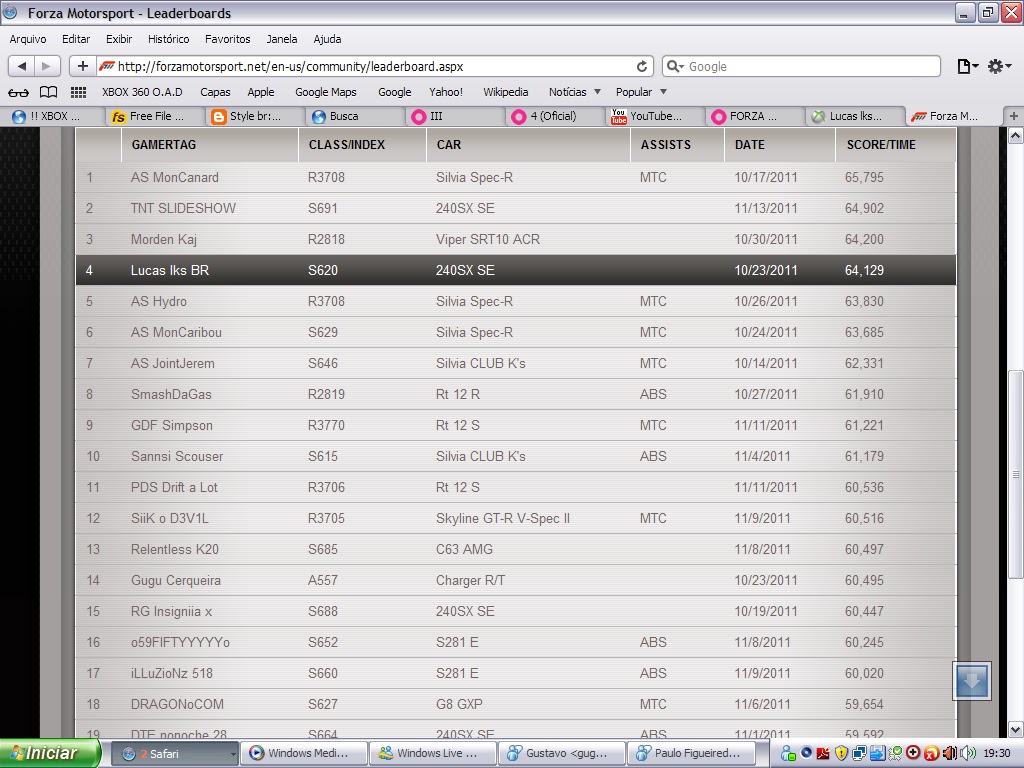Image resolution: width=1024 pixels, height=768 pixels.
Task: Open the Reading List glasses icon
Action: [x=18, y=92]
